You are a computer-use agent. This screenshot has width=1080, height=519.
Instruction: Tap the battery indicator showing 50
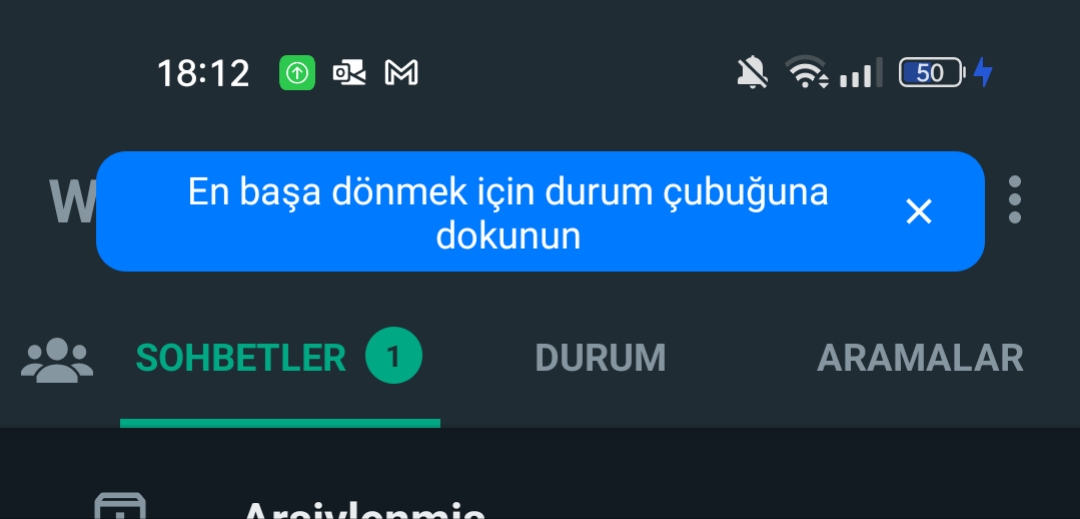click(x=931, y=72)
